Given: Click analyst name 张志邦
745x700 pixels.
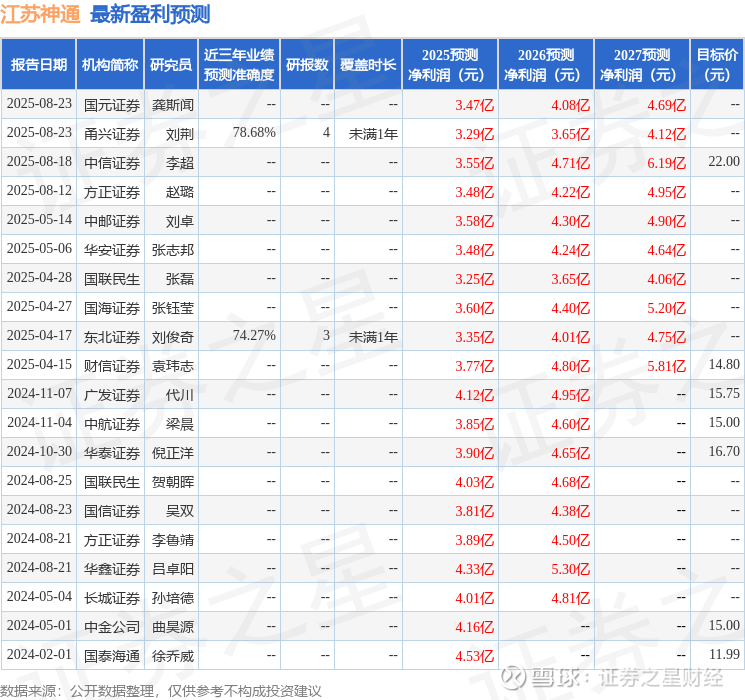Looking at the screenshot, I should pos(172,250).
